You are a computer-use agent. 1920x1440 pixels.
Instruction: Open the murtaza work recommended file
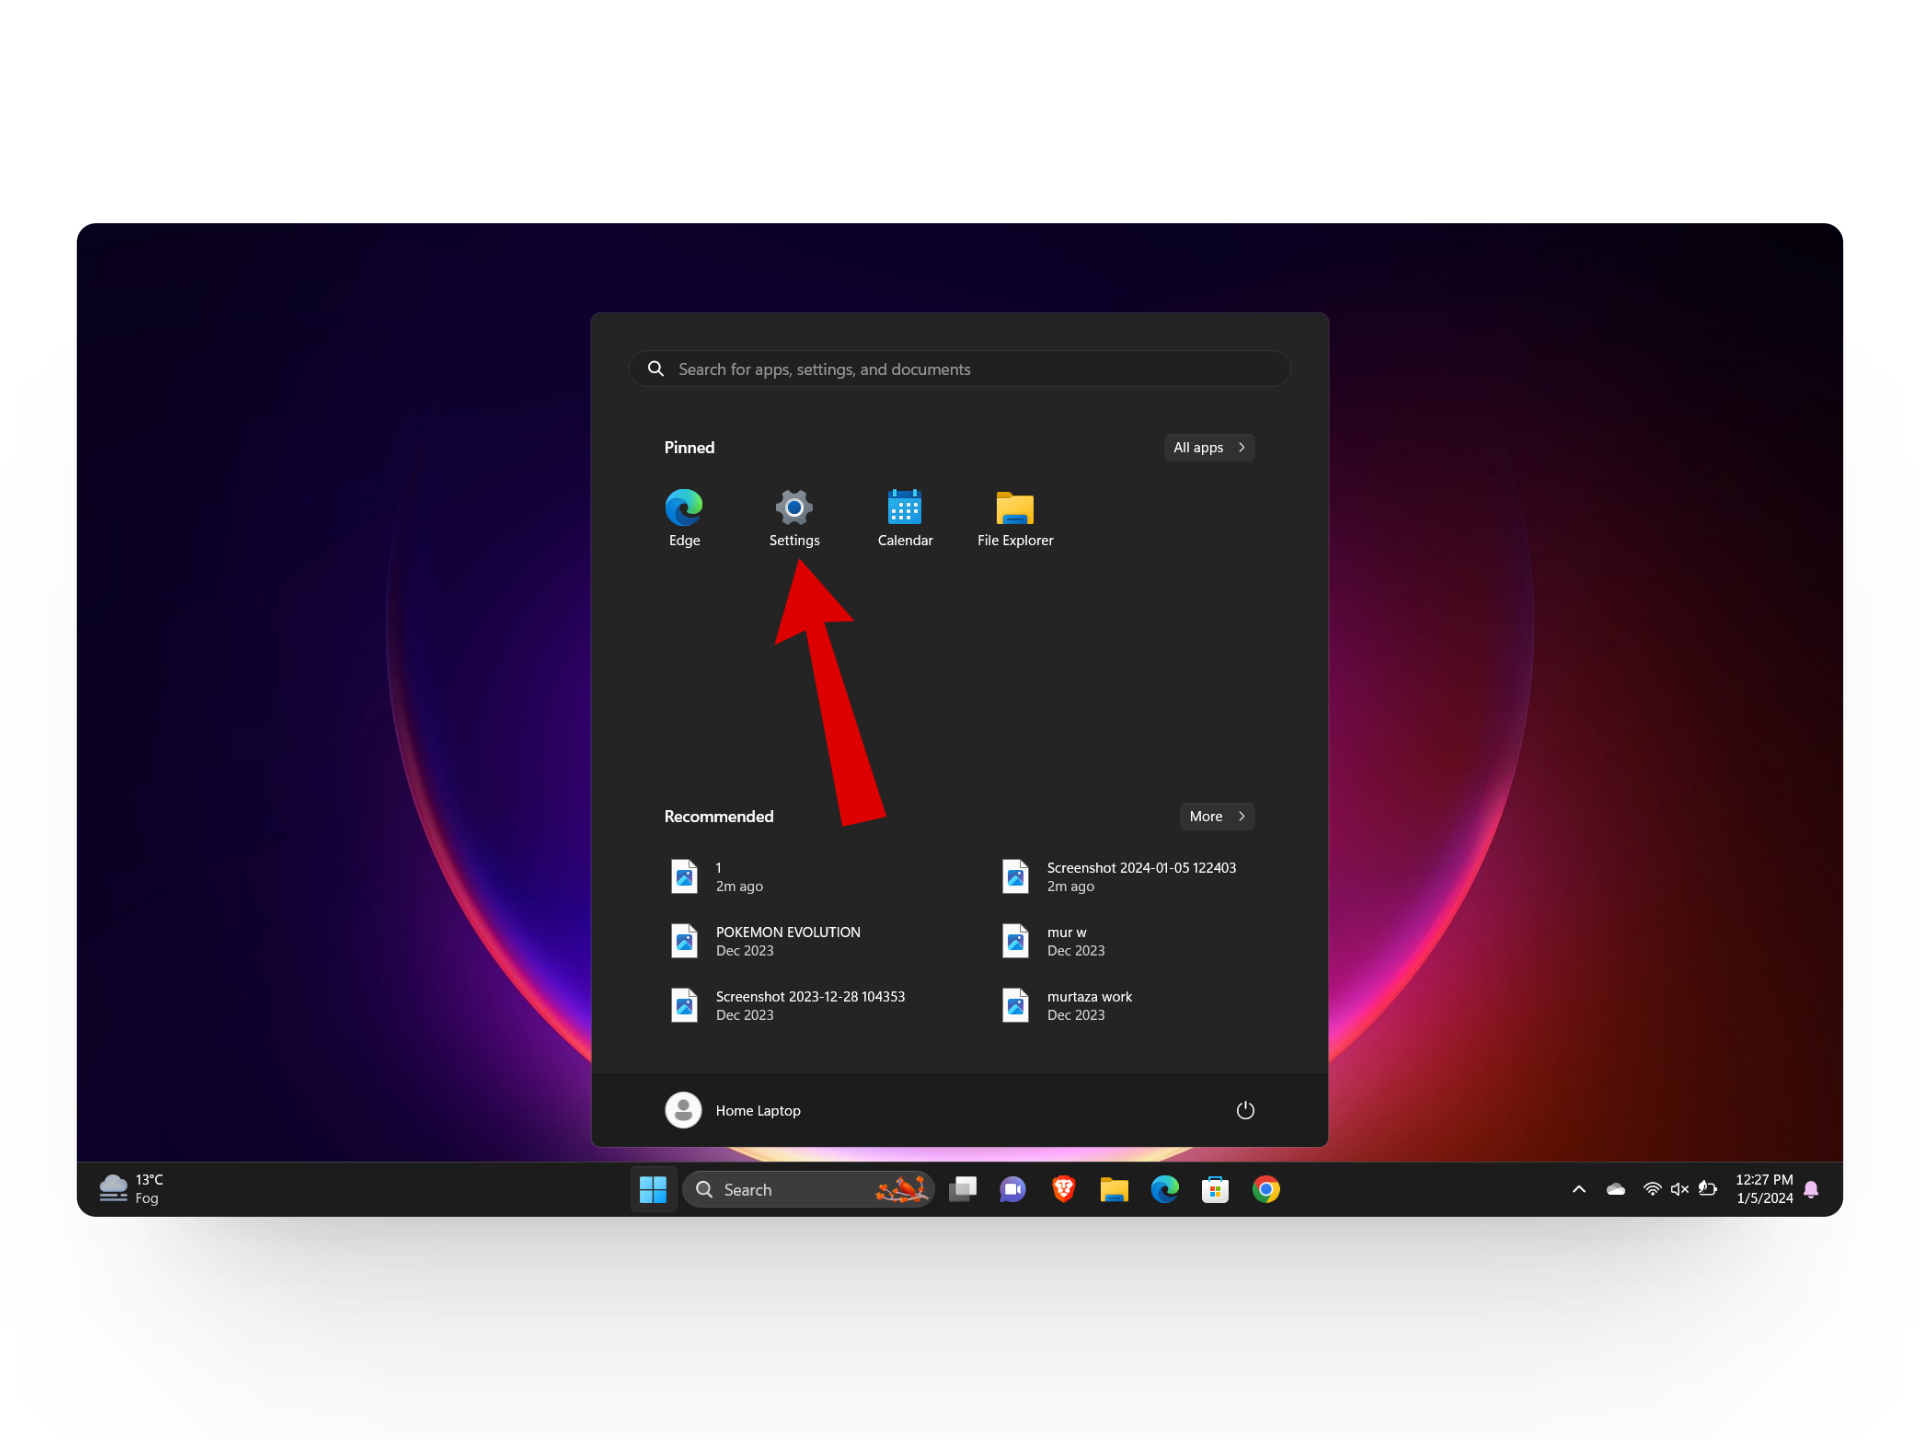[x=1088, y=1005]
